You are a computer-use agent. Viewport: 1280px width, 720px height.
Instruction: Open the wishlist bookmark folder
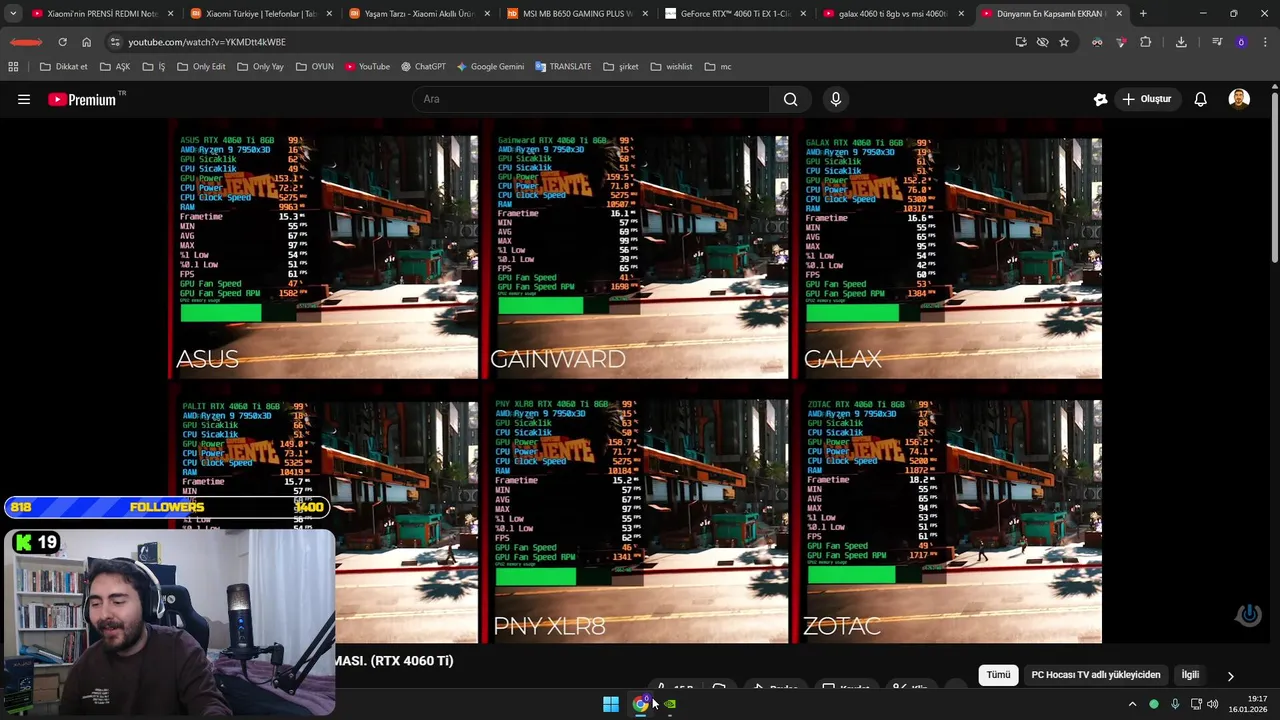(671, 67)
